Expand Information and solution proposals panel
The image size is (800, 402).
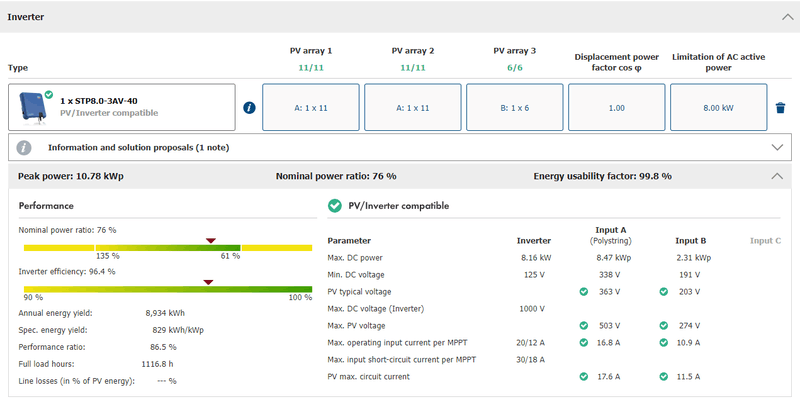778,147
